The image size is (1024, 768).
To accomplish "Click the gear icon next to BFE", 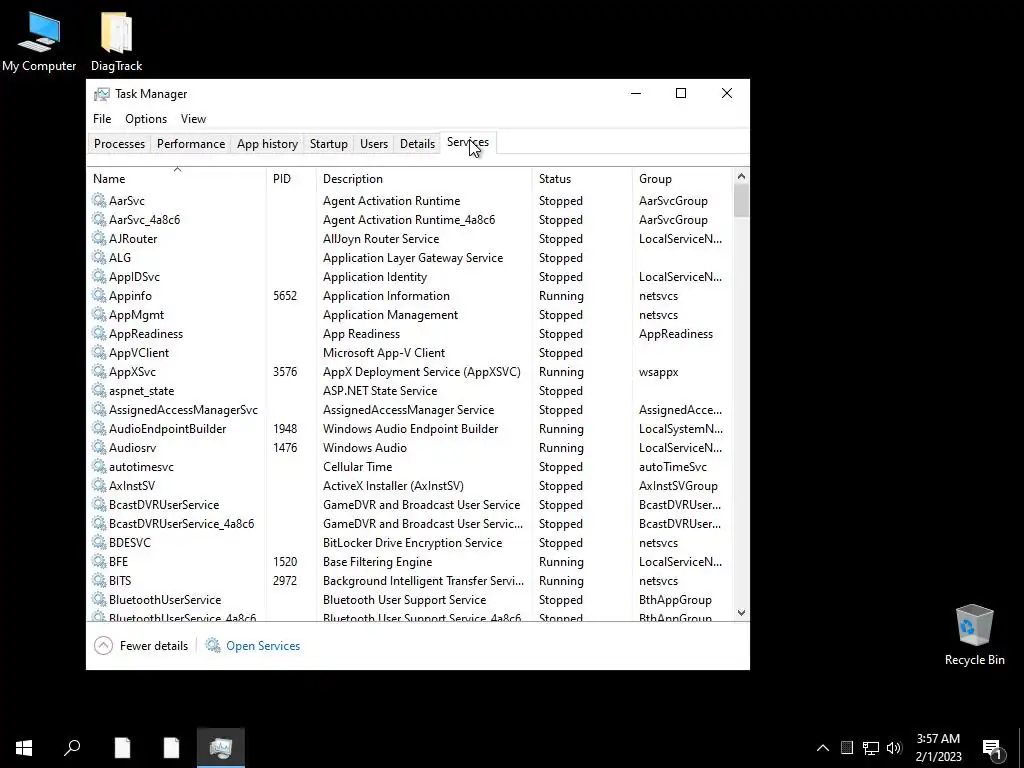I will 99,562.
